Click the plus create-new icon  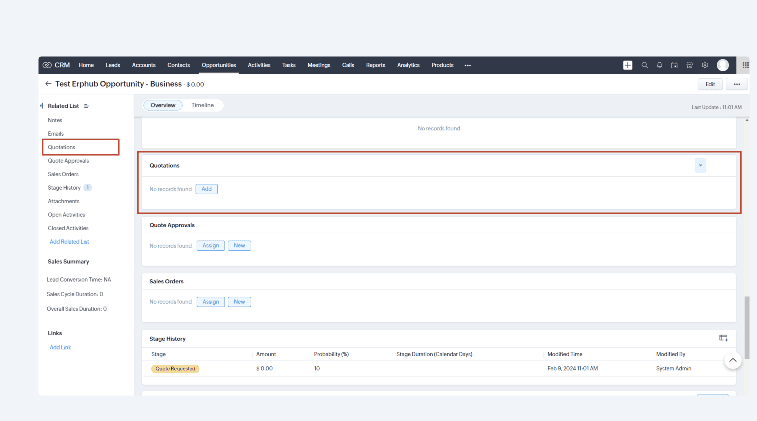(x=627, y=65)
